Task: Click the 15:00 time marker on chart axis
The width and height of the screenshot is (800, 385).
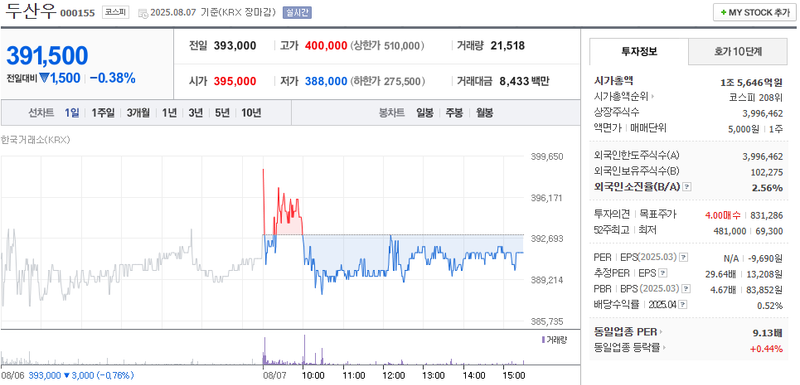Action: pyautogui.click(x=514, y=375)
